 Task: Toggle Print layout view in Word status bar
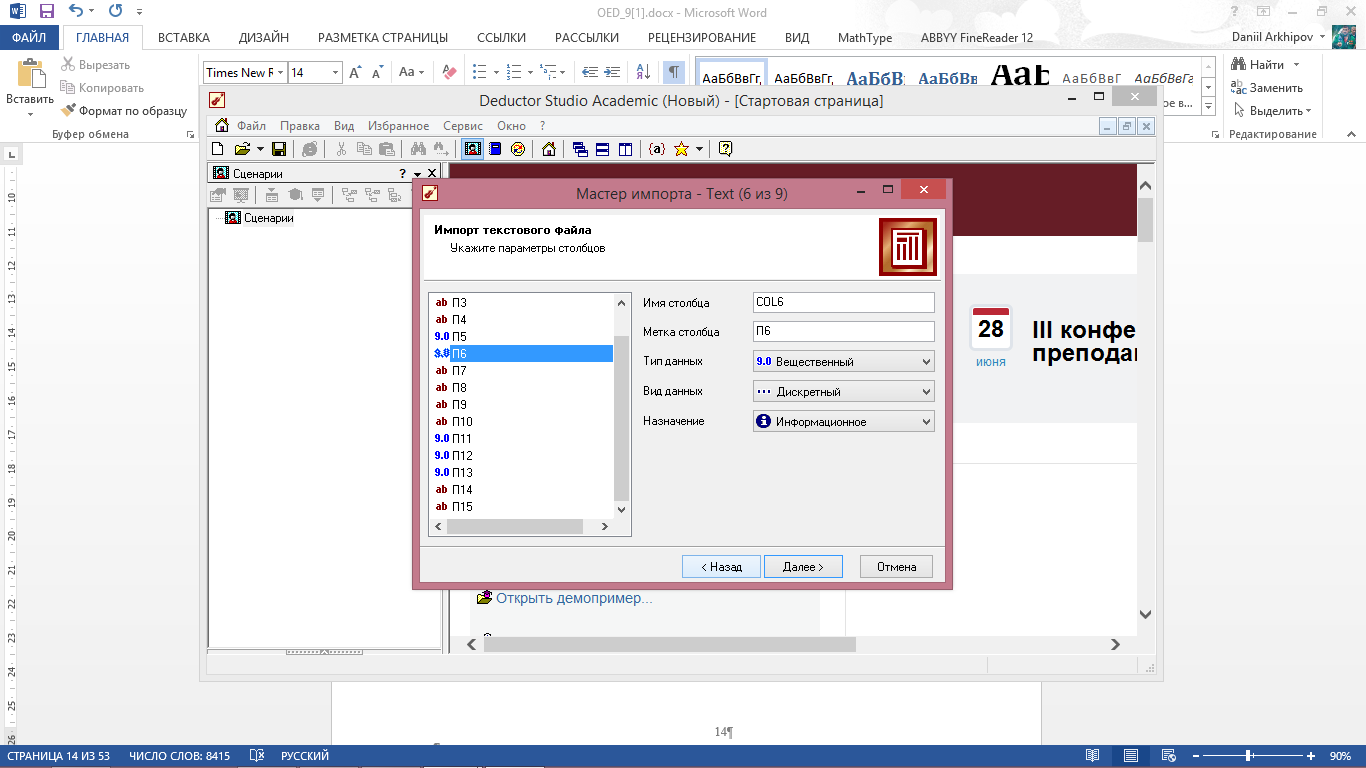[x=1130, y=756]
